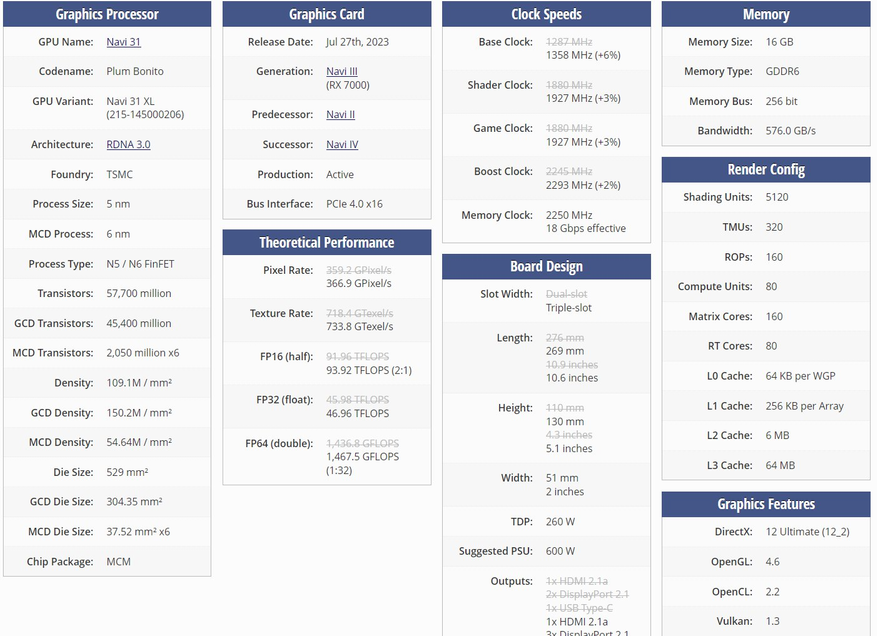
Task: Click the MCD density value 54.64M / mm²
Action: pyautogui.click(x=139, y=442)
